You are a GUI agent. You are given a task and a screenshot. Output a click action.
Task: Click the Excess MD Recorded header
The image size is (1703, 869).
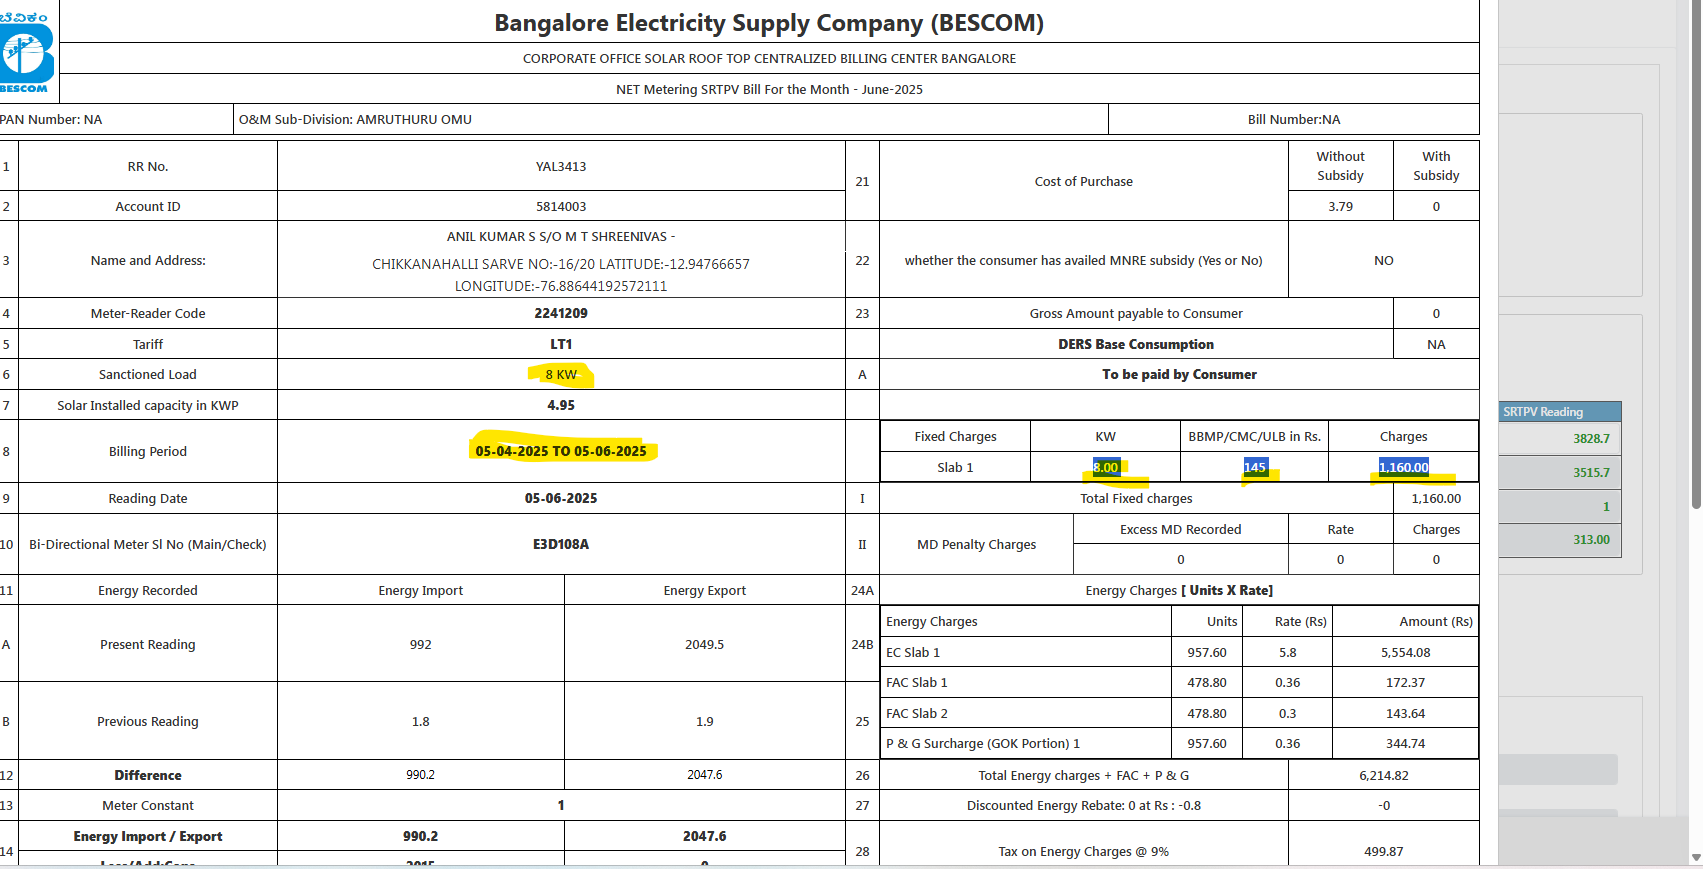coord(1181,530)
